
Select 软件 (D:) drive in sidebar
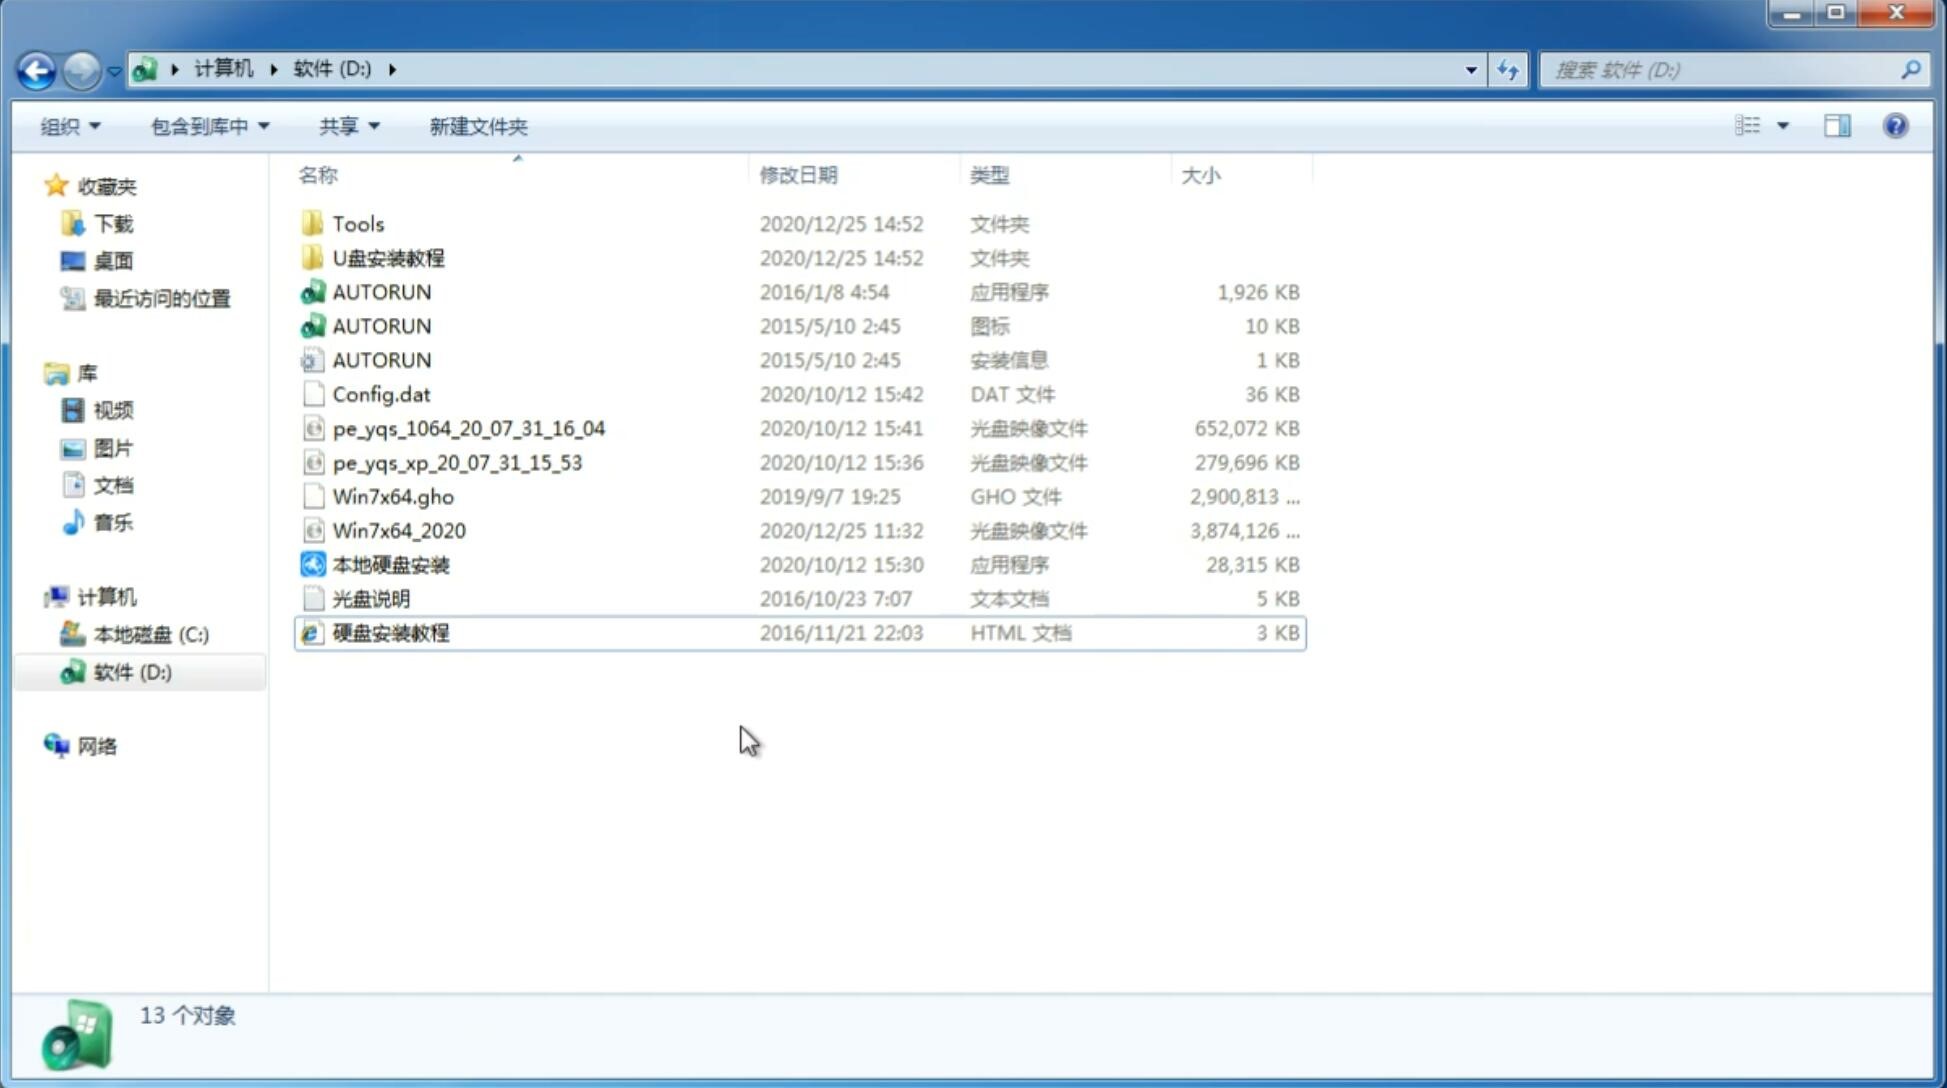tap(132, 671)
